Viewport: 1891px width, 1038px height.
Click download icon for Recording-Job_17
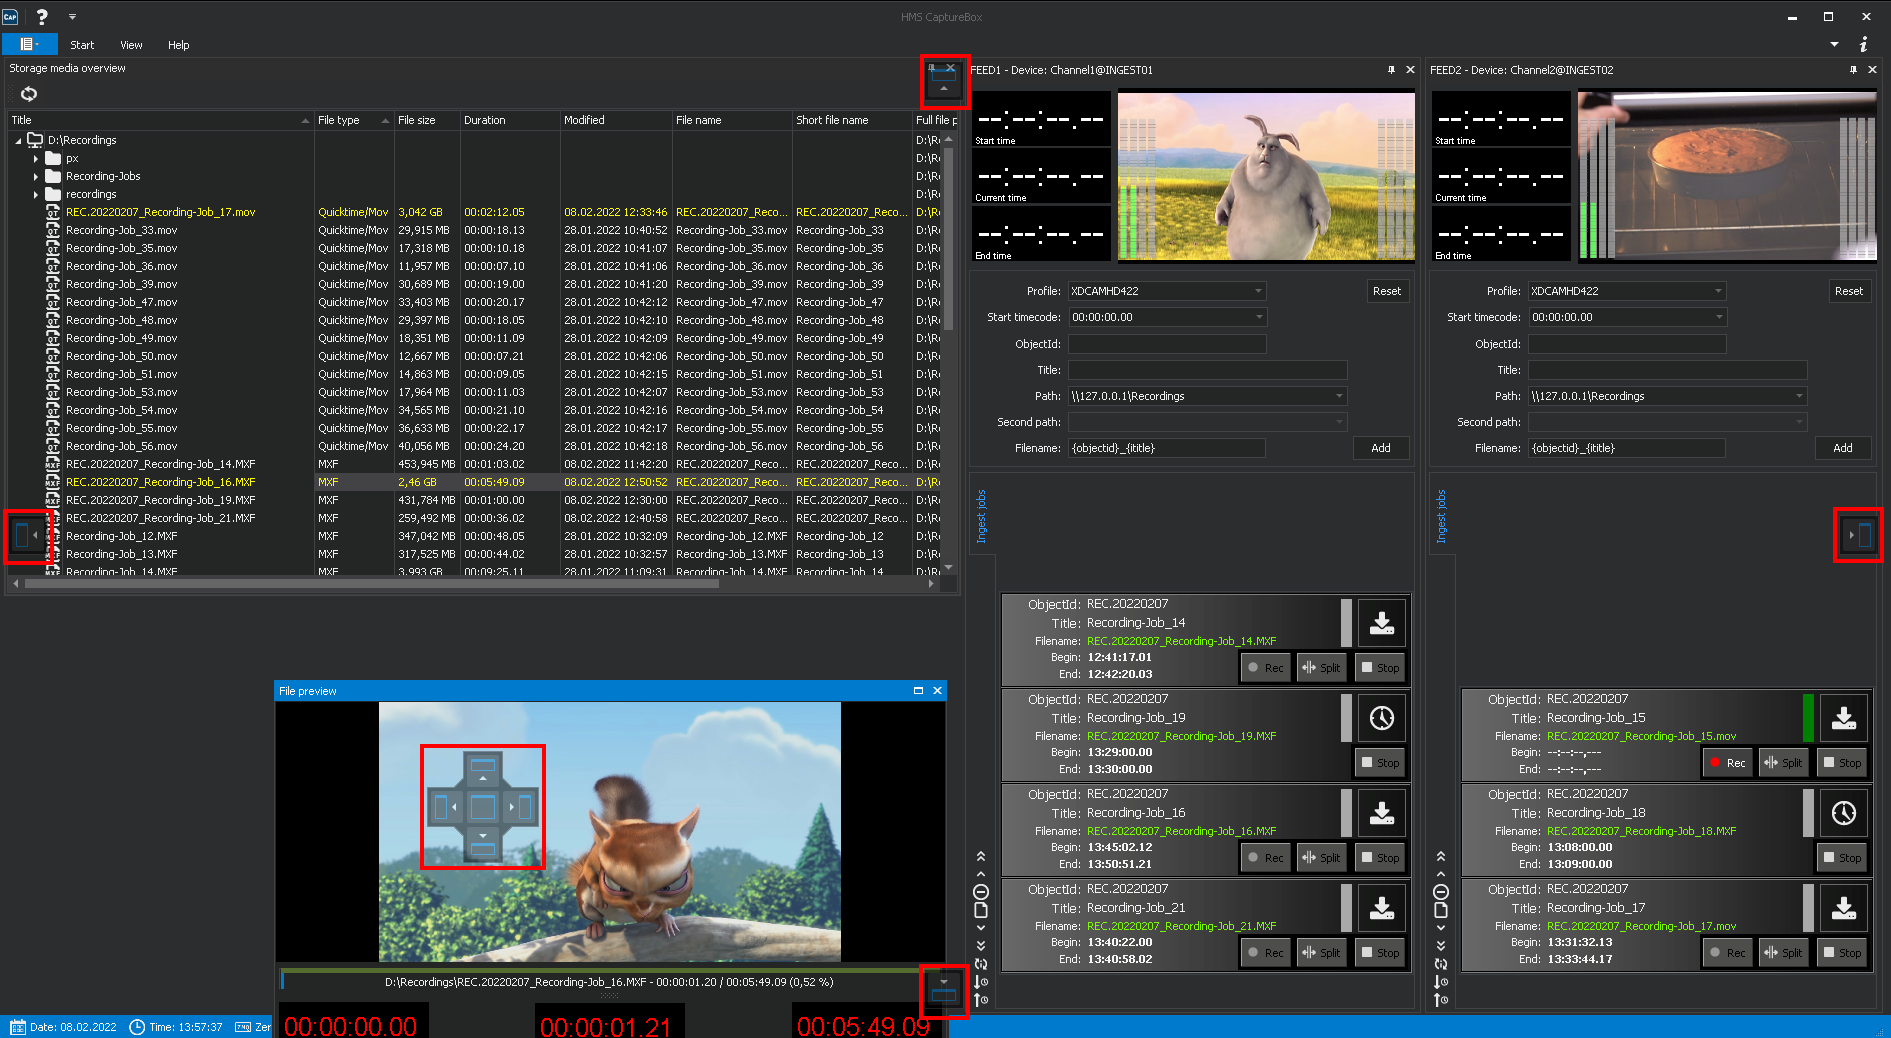point(1844,908)
